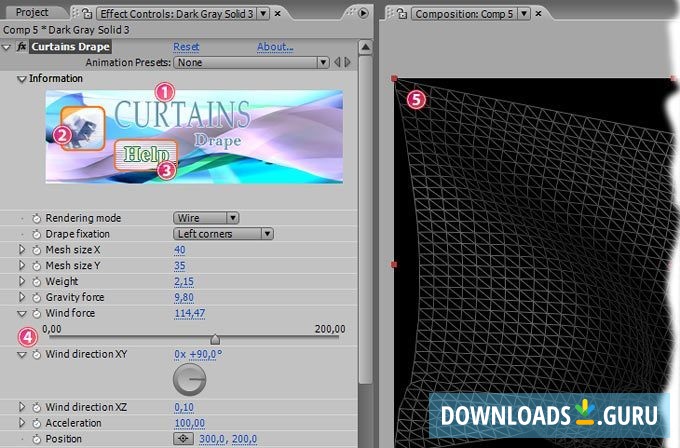Select next animation preset arrow

click(x=347, y=62)
